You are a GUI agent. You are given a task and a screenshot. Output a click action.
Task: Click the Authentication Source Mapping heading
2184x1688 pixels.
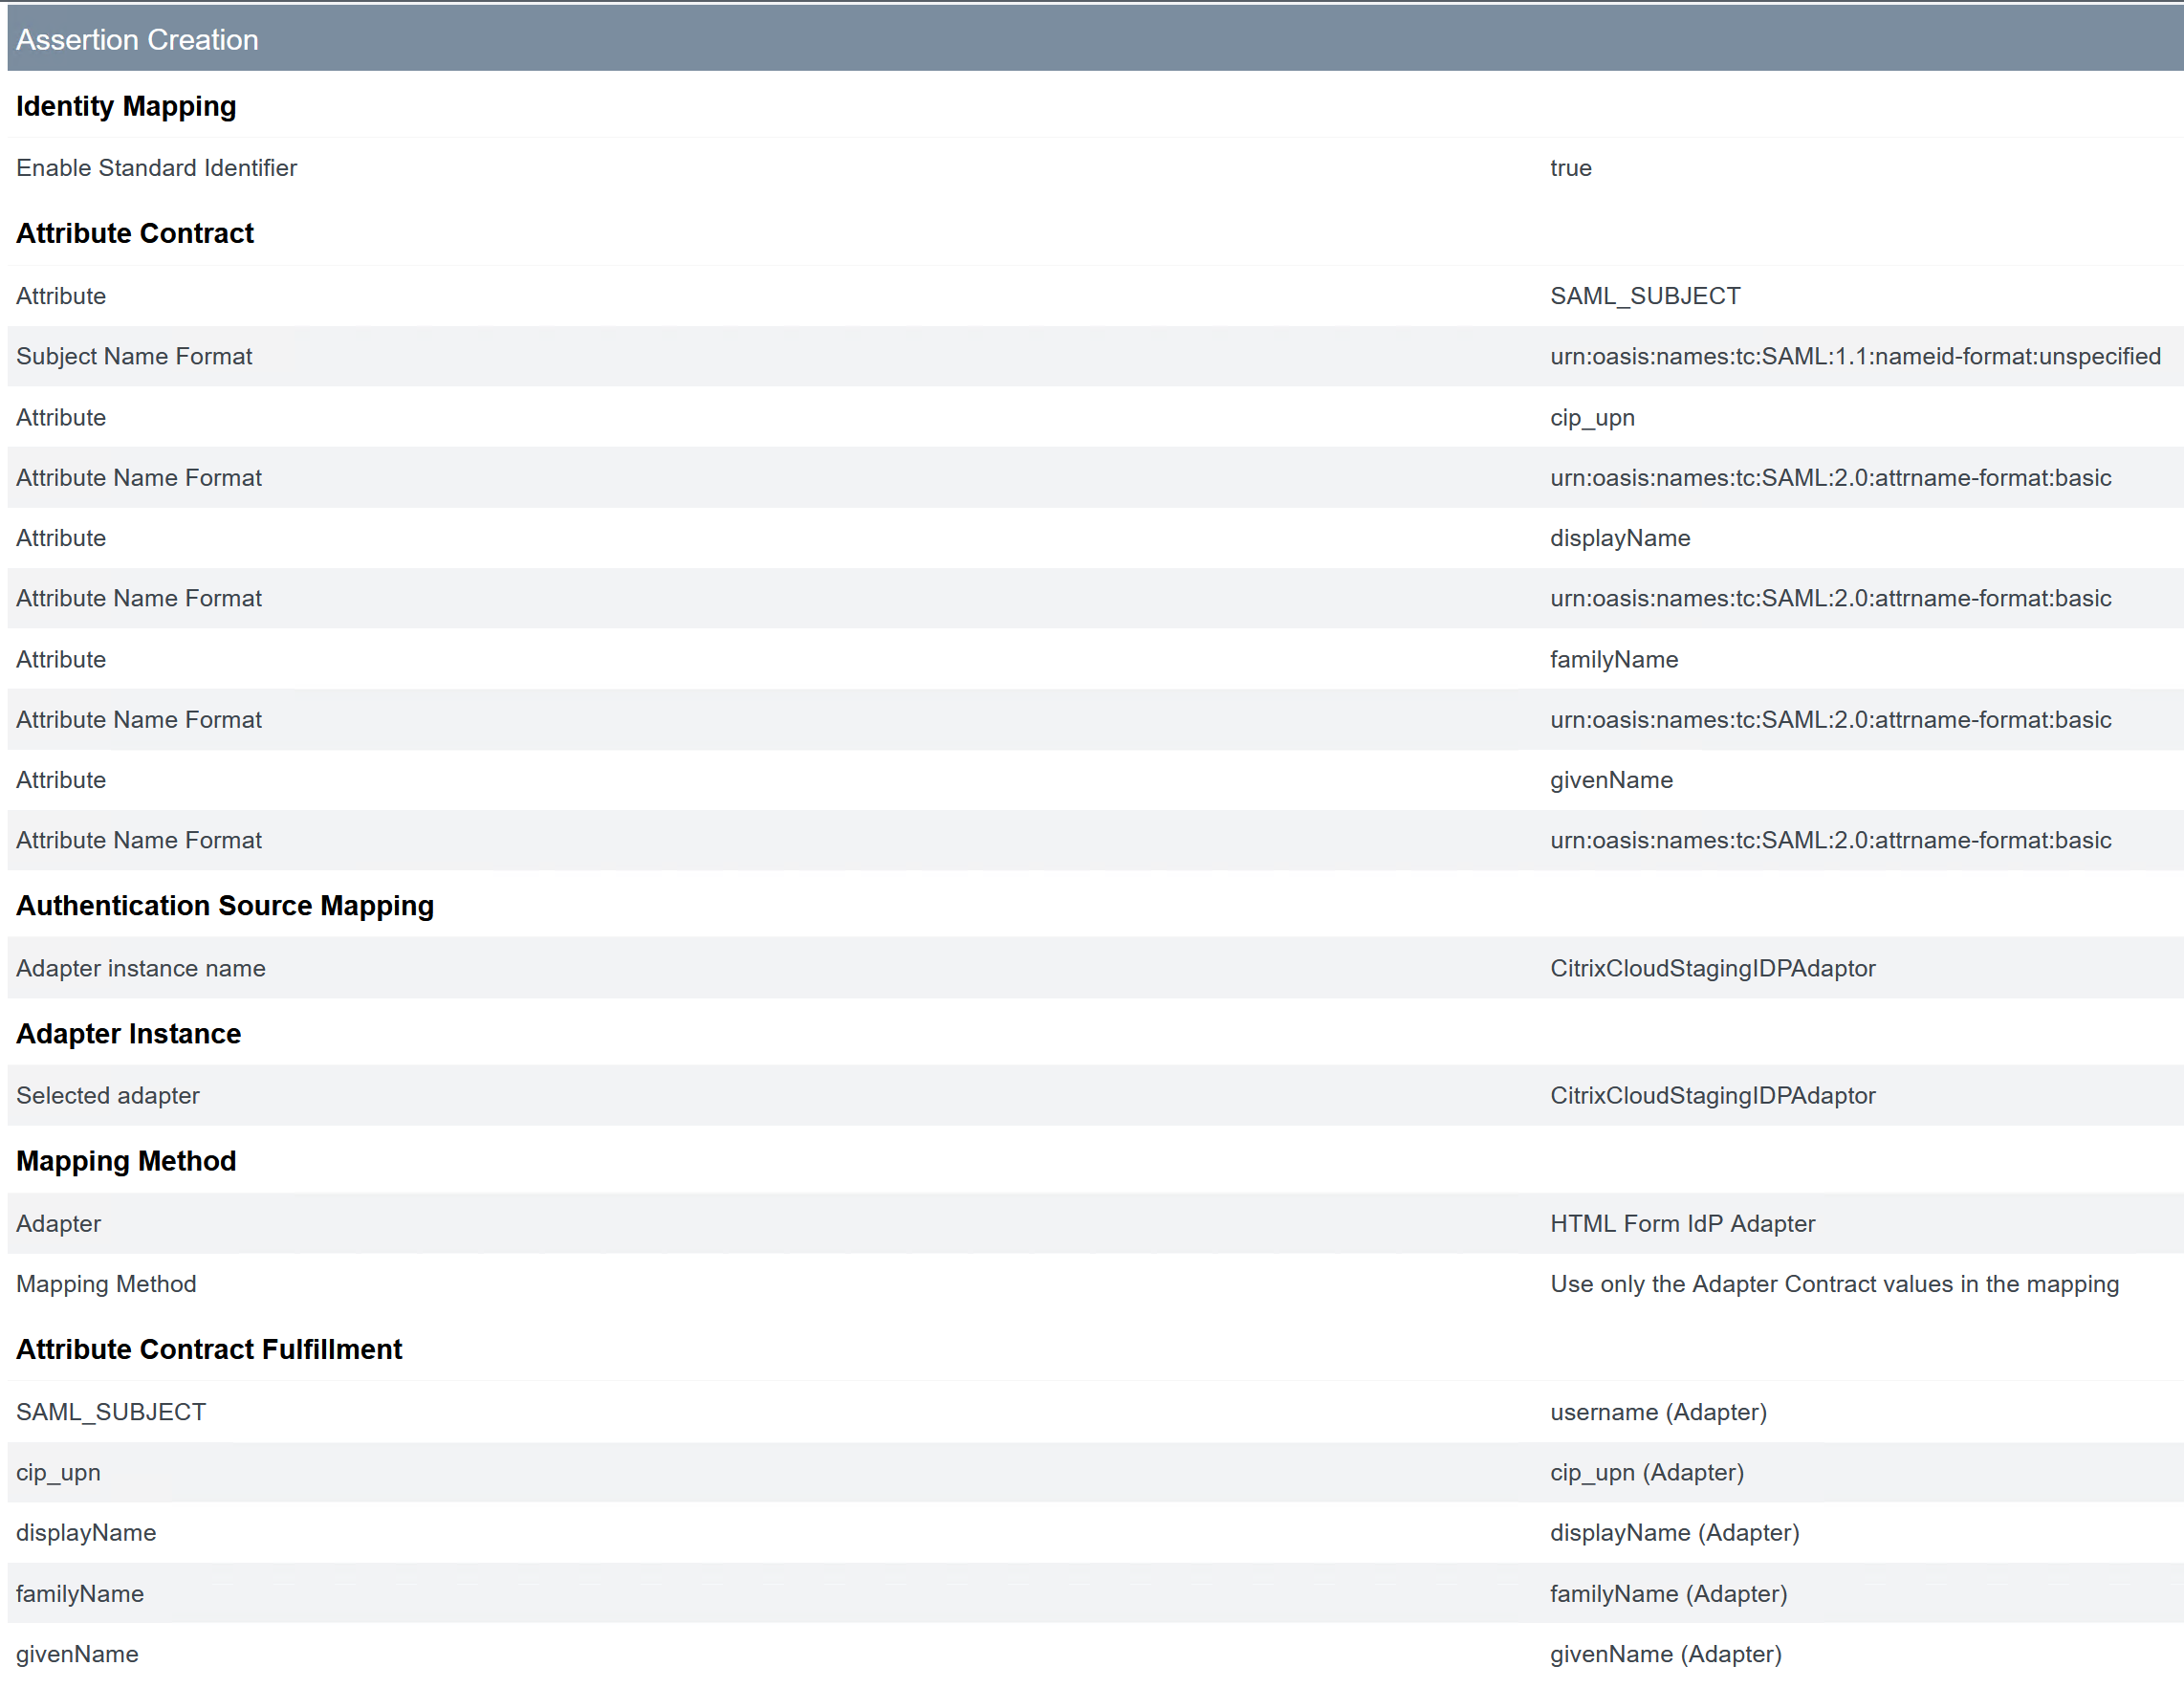pos(225,905)
